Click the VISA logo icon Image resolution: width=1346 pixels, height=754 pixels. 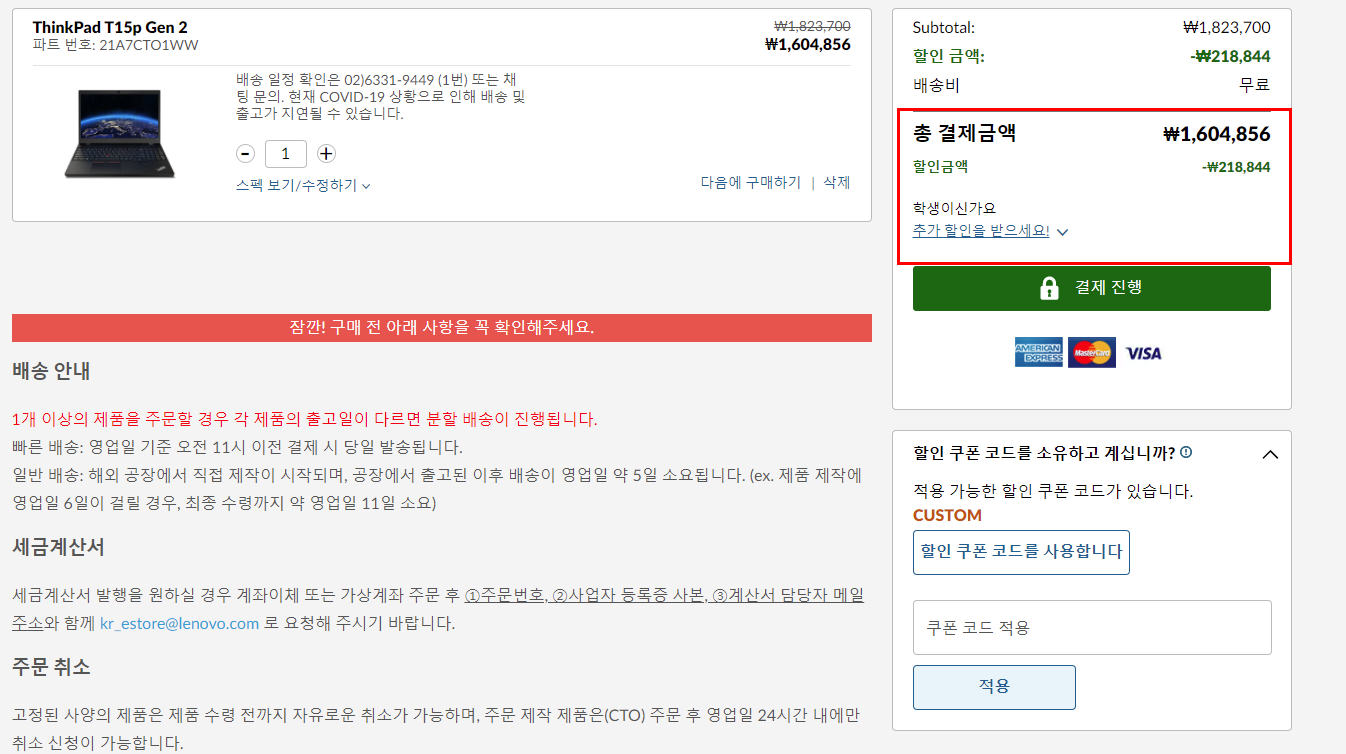click(x=1143, y=353)
